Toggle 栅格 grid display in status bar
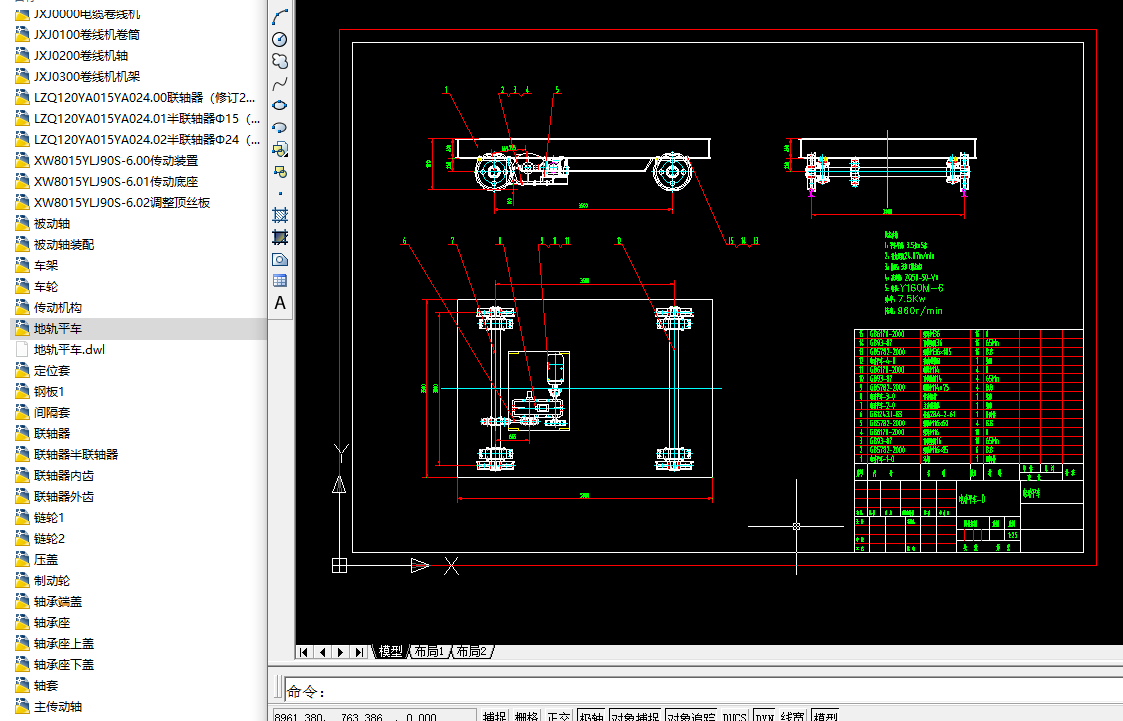1123x721 pixels. pyautogui.click(x=526, y=716)
